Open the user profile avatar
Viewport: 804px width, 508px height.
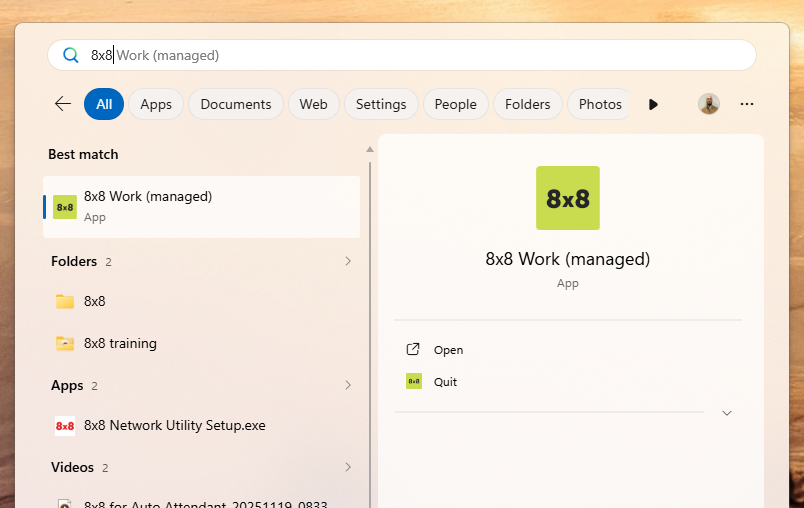(709, 104)
